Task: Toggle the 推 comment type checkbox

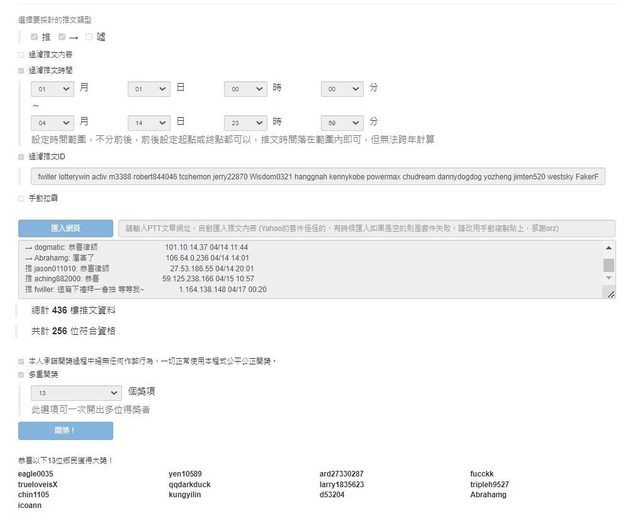Action: (35, 37)
